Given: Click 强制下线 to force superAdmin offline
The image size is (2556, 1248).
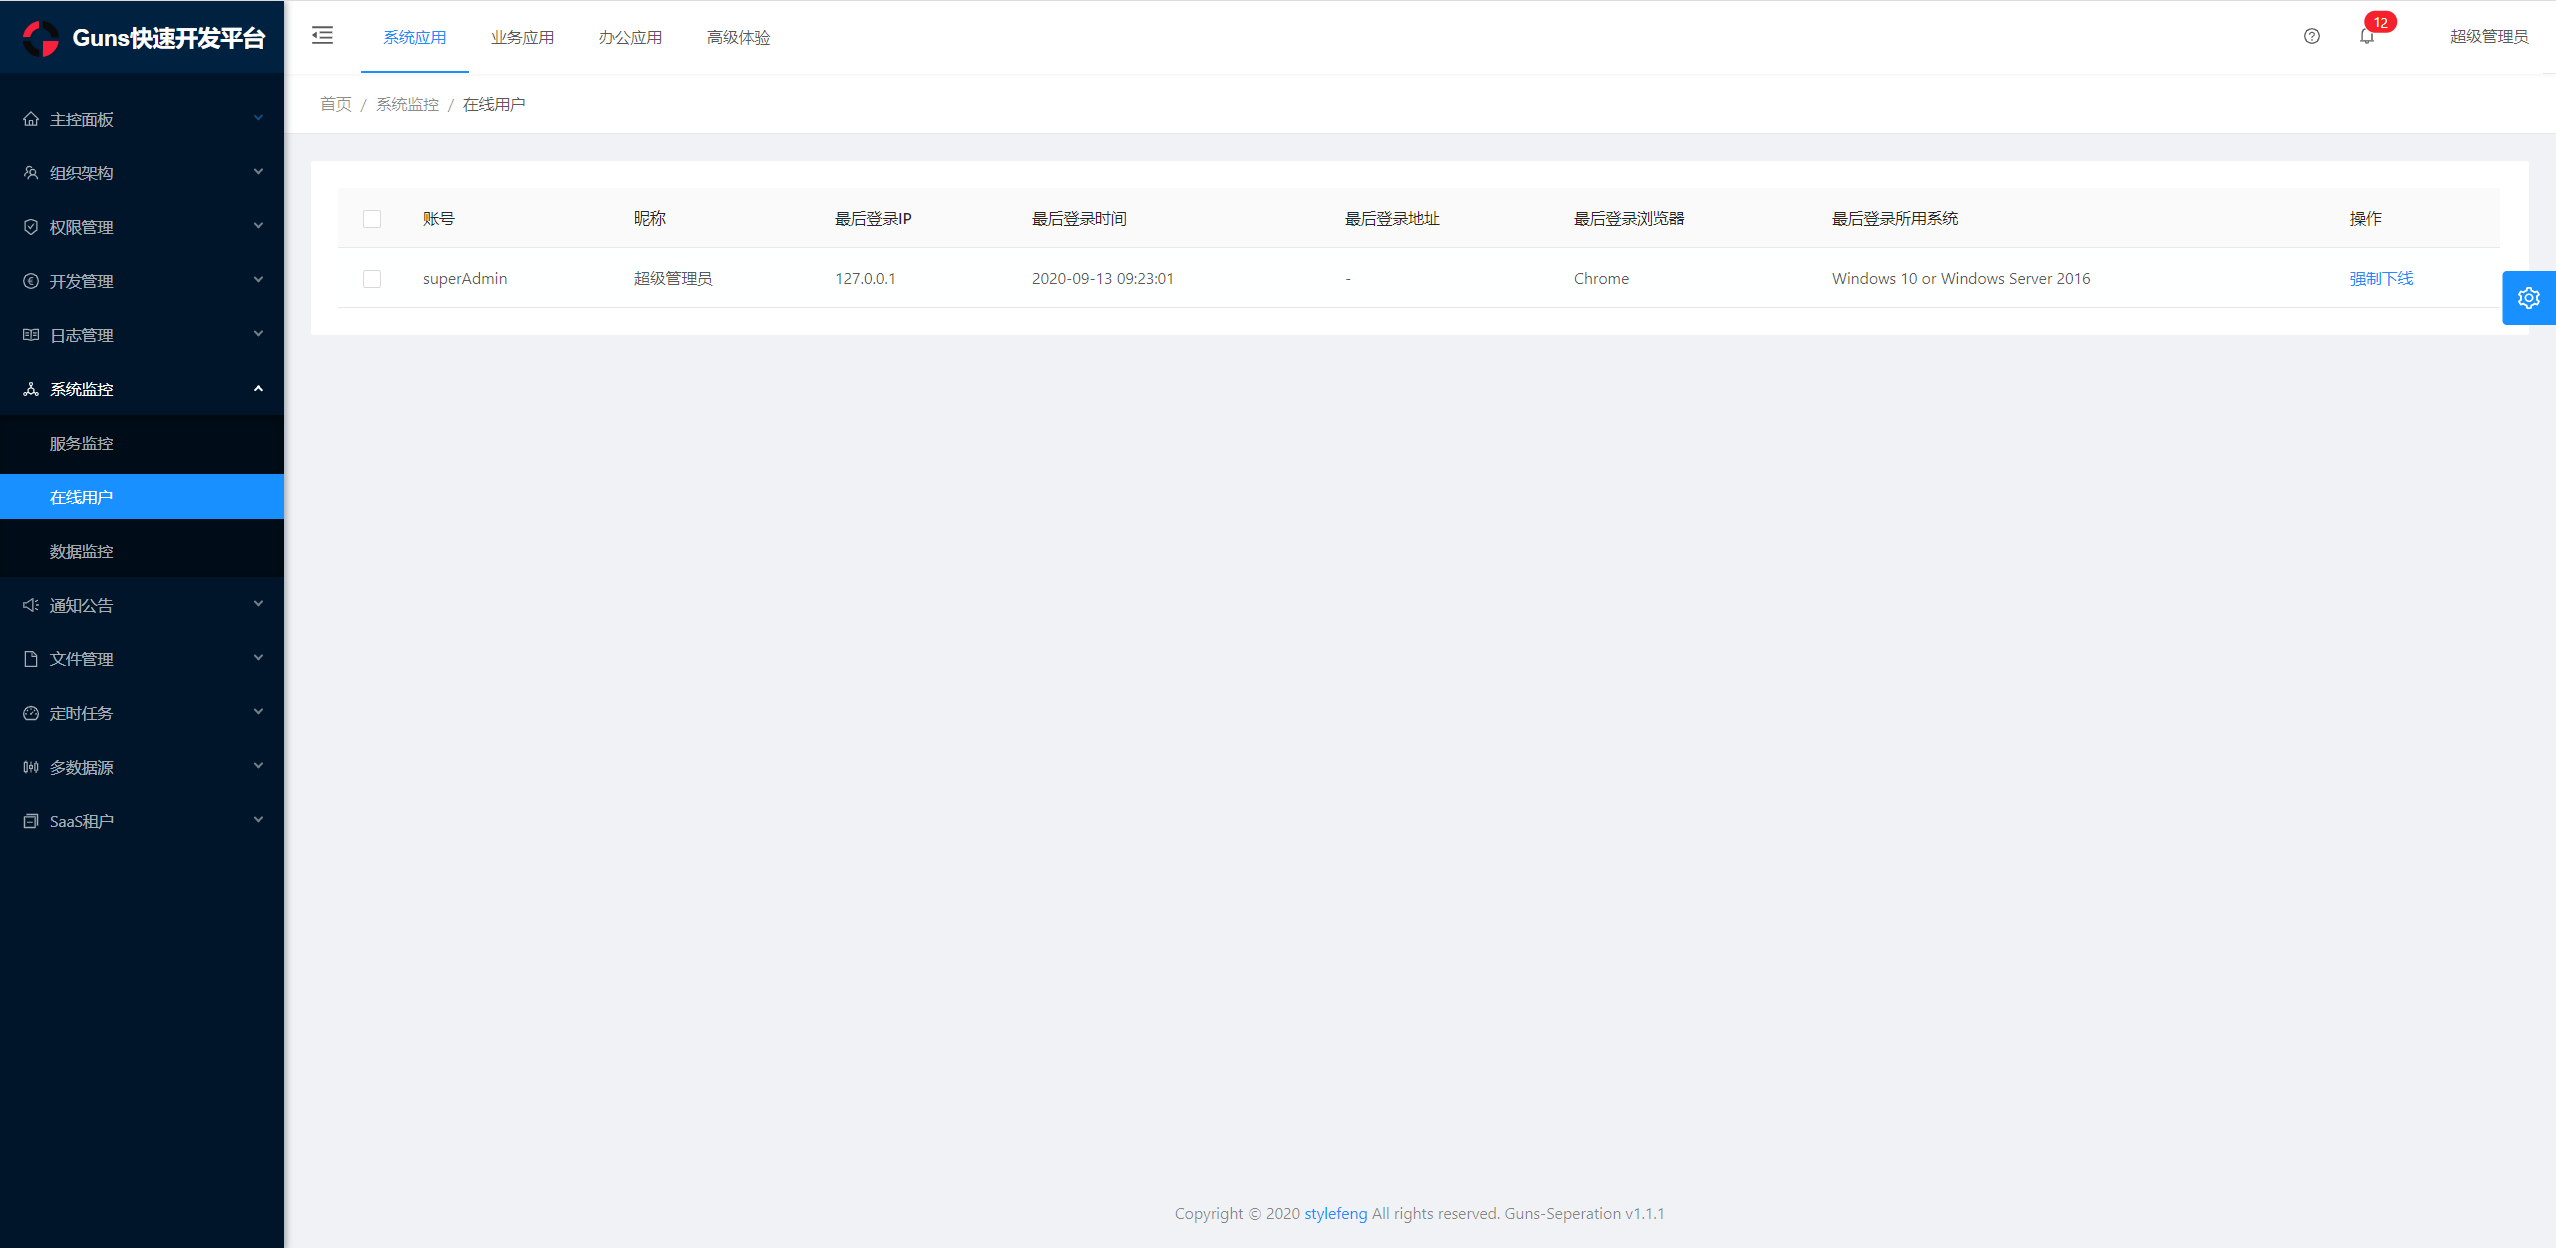Looking at the screenshot, I should (x=2380, y=279).
